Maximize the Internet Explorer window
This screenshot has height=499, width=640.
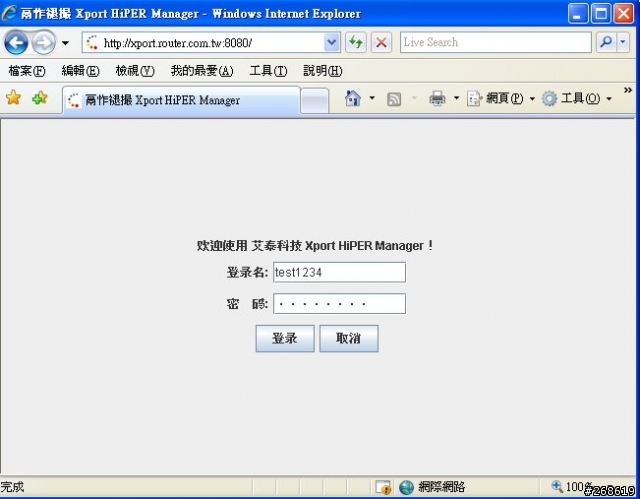point(600,13)
